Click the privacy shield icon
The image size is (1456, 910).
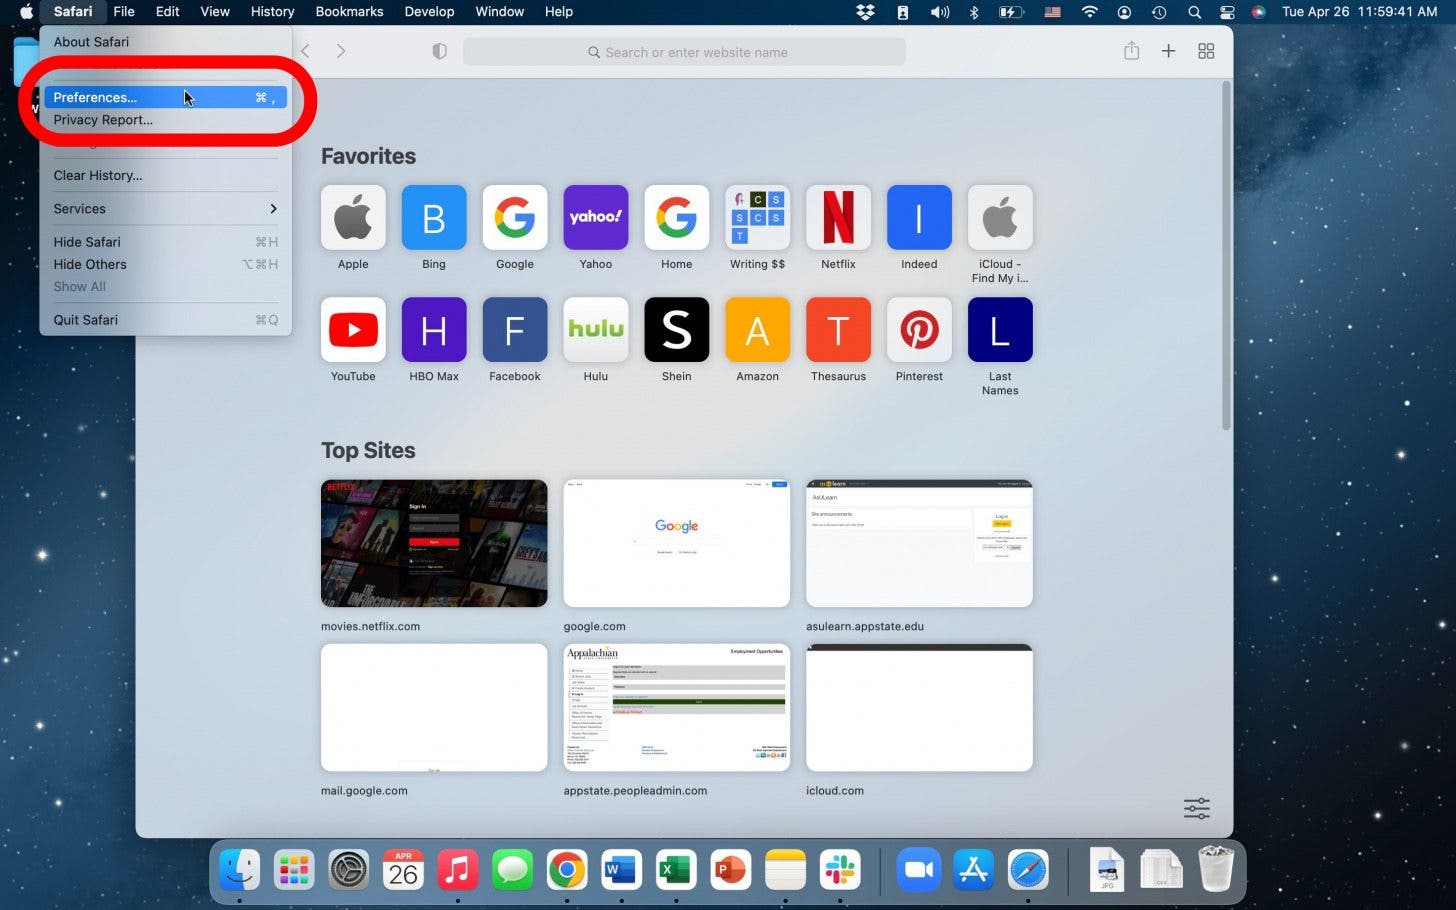point(439,51)
